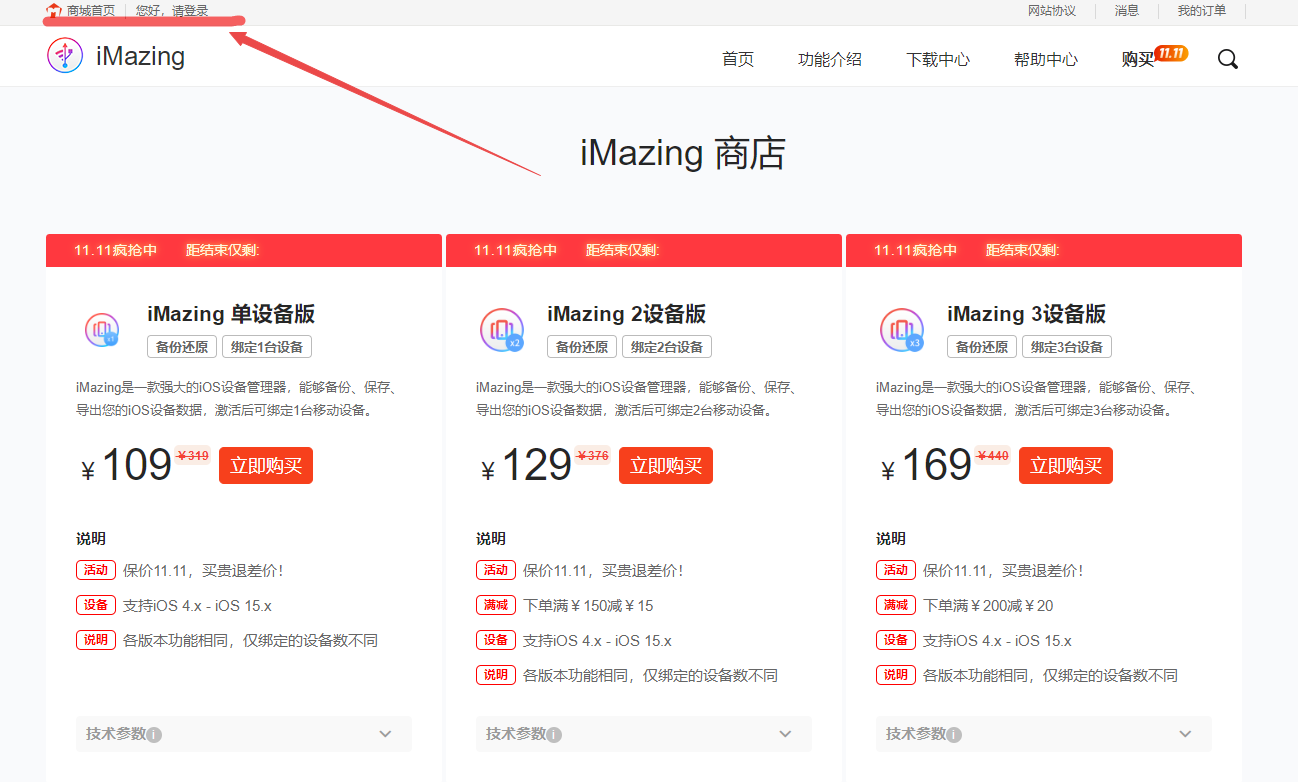The image size is (1298, 782).
Task: Click the 下单满￥200减￥20 text
Action: pos(988,606)
